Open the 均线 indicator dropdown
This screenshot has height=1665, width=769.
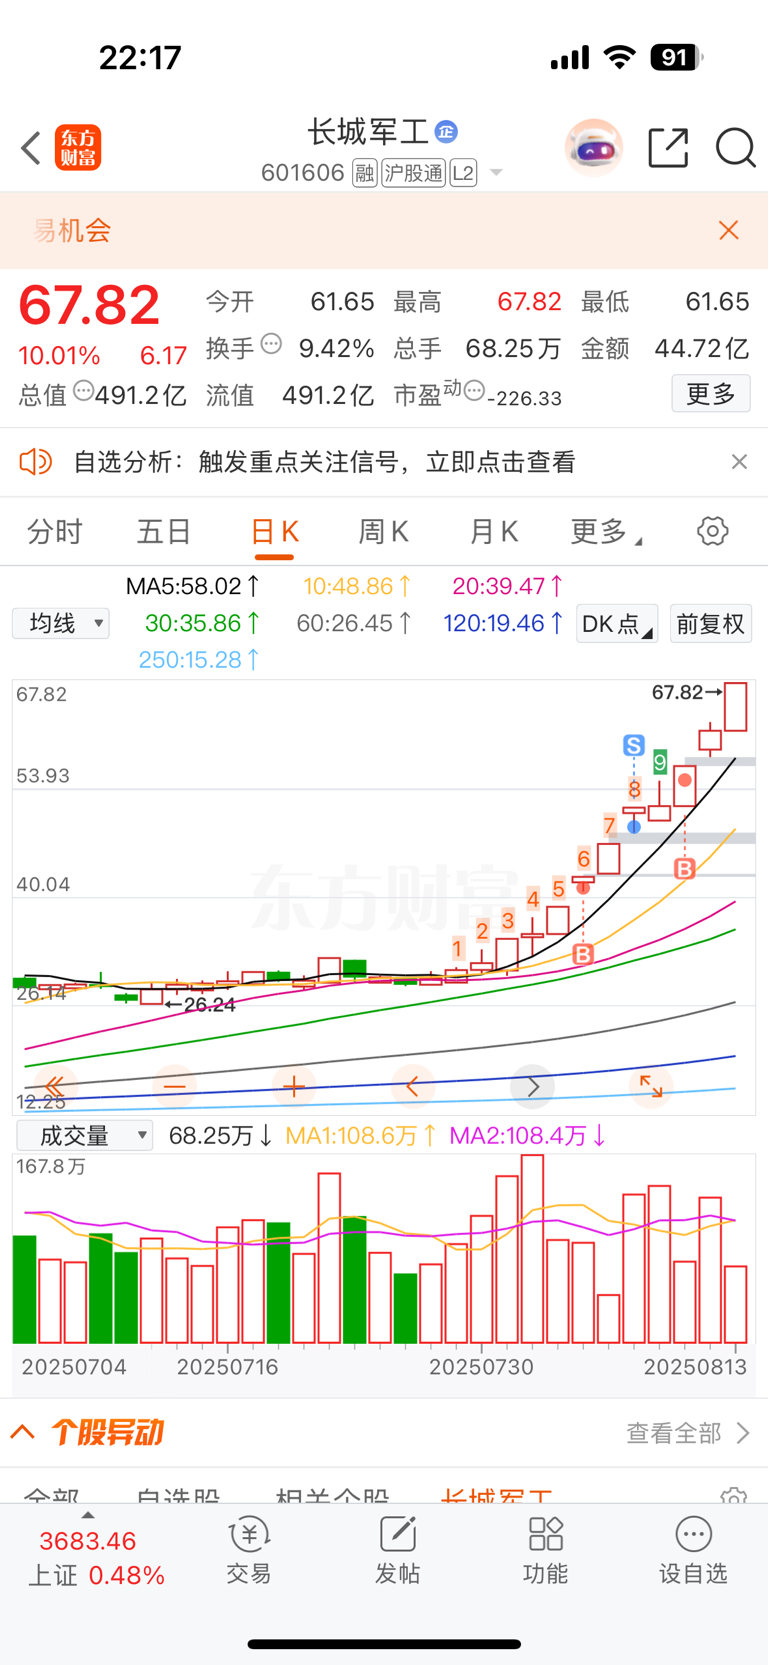pyautogui.click(x=61, y=624)
